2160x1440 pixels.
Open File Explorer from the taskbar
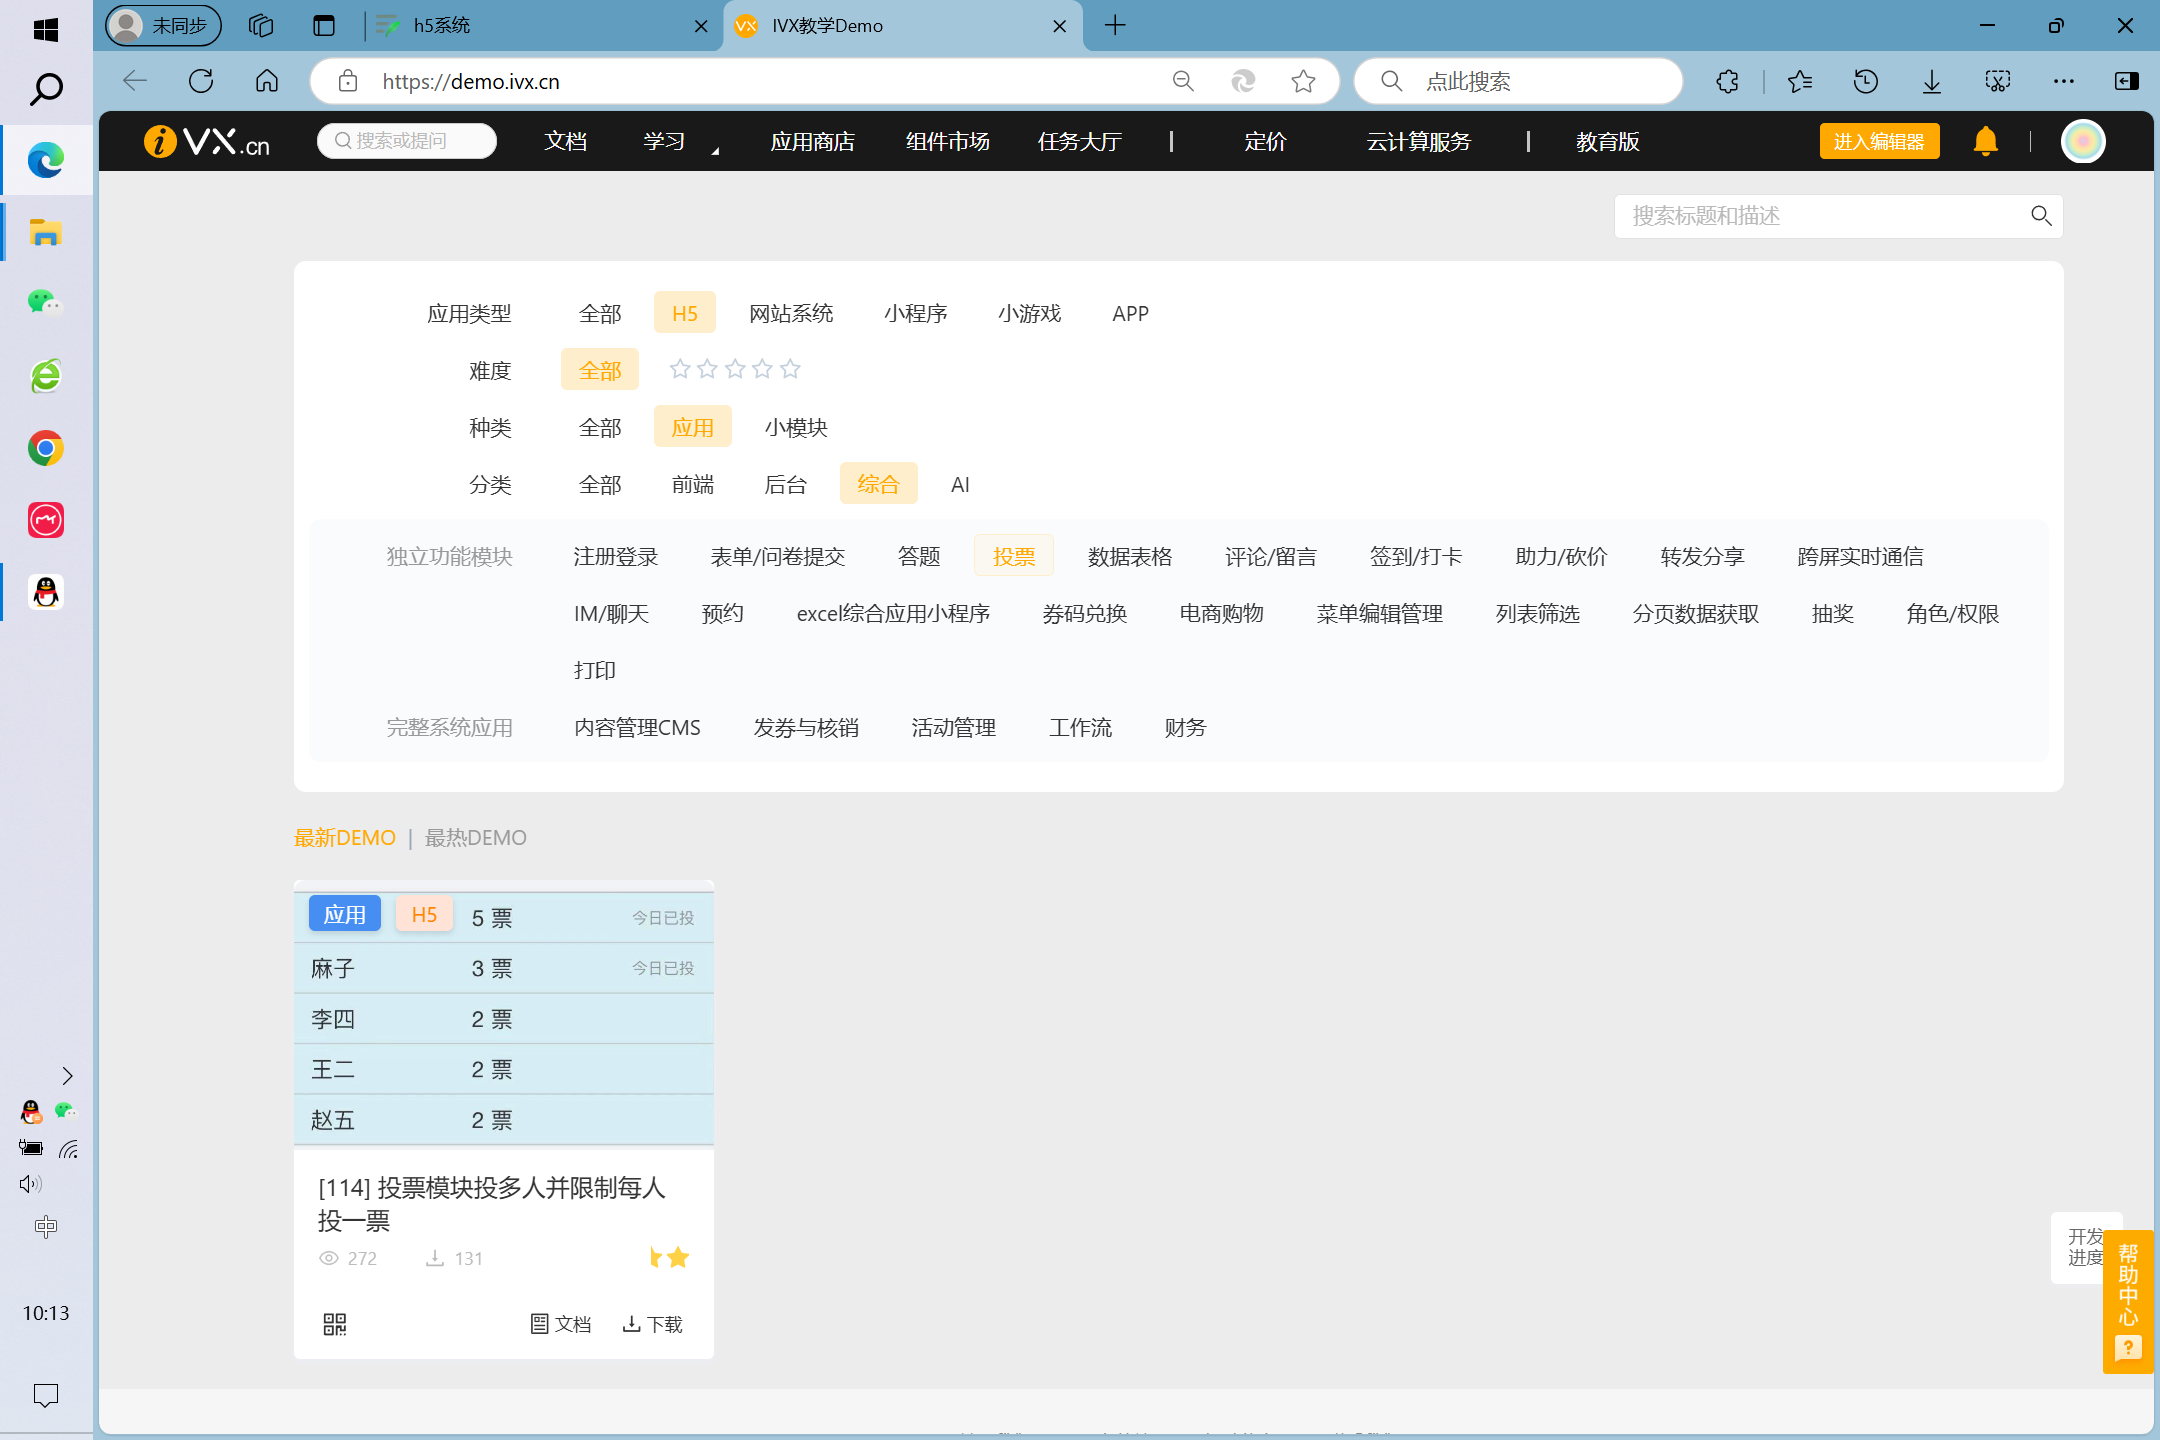tap(46, 233)
